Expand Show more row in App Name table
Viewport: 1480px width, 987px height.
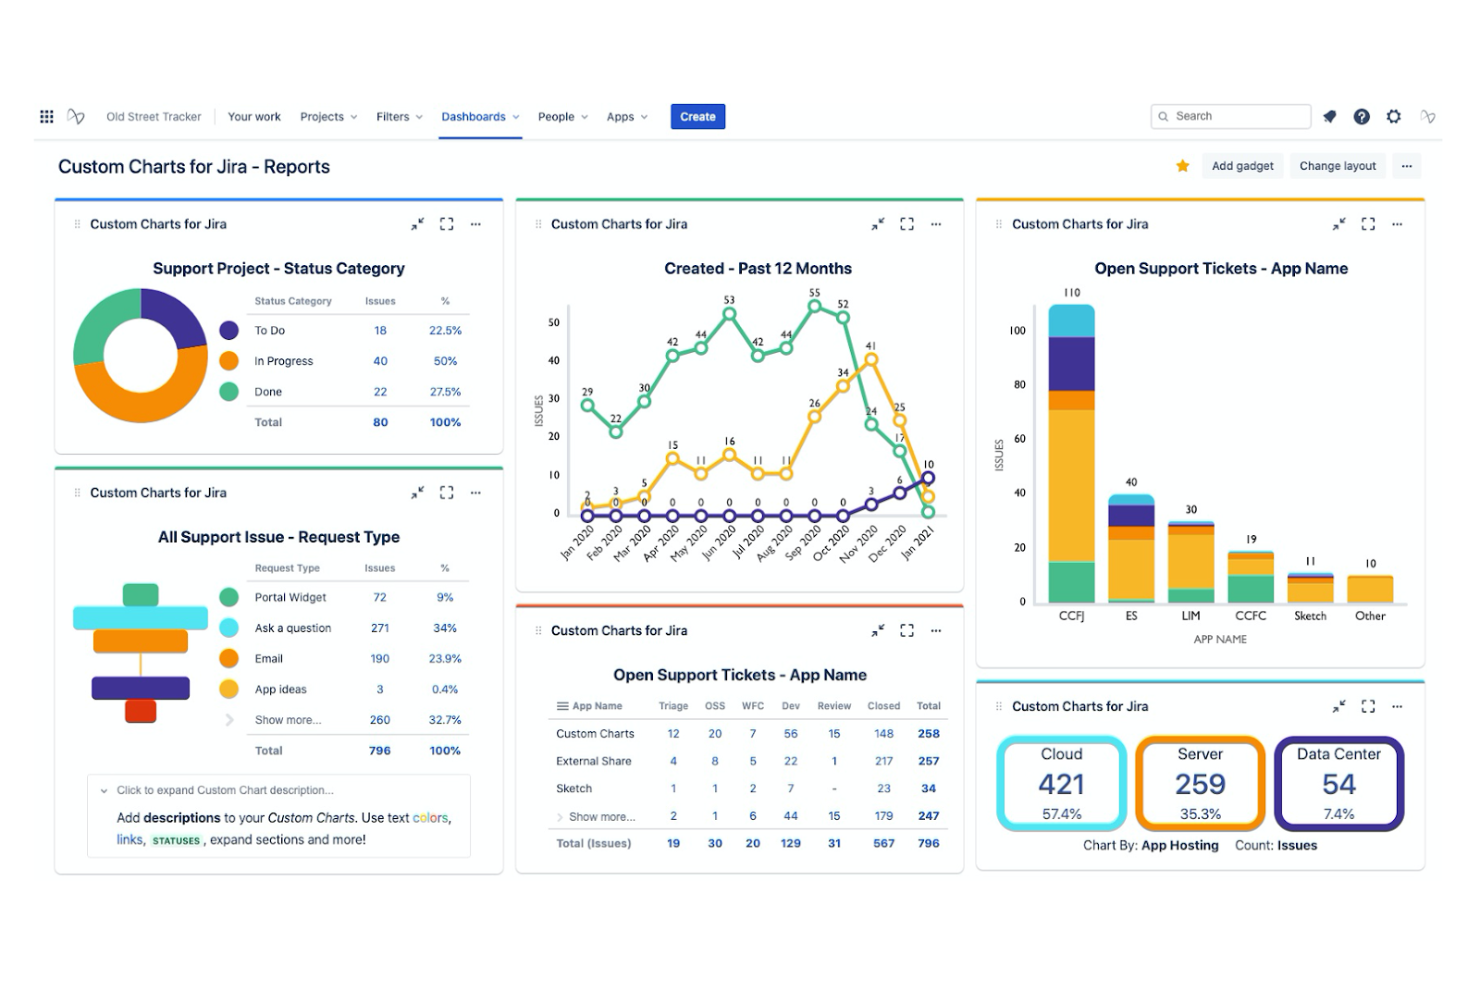tap(602, 817)
